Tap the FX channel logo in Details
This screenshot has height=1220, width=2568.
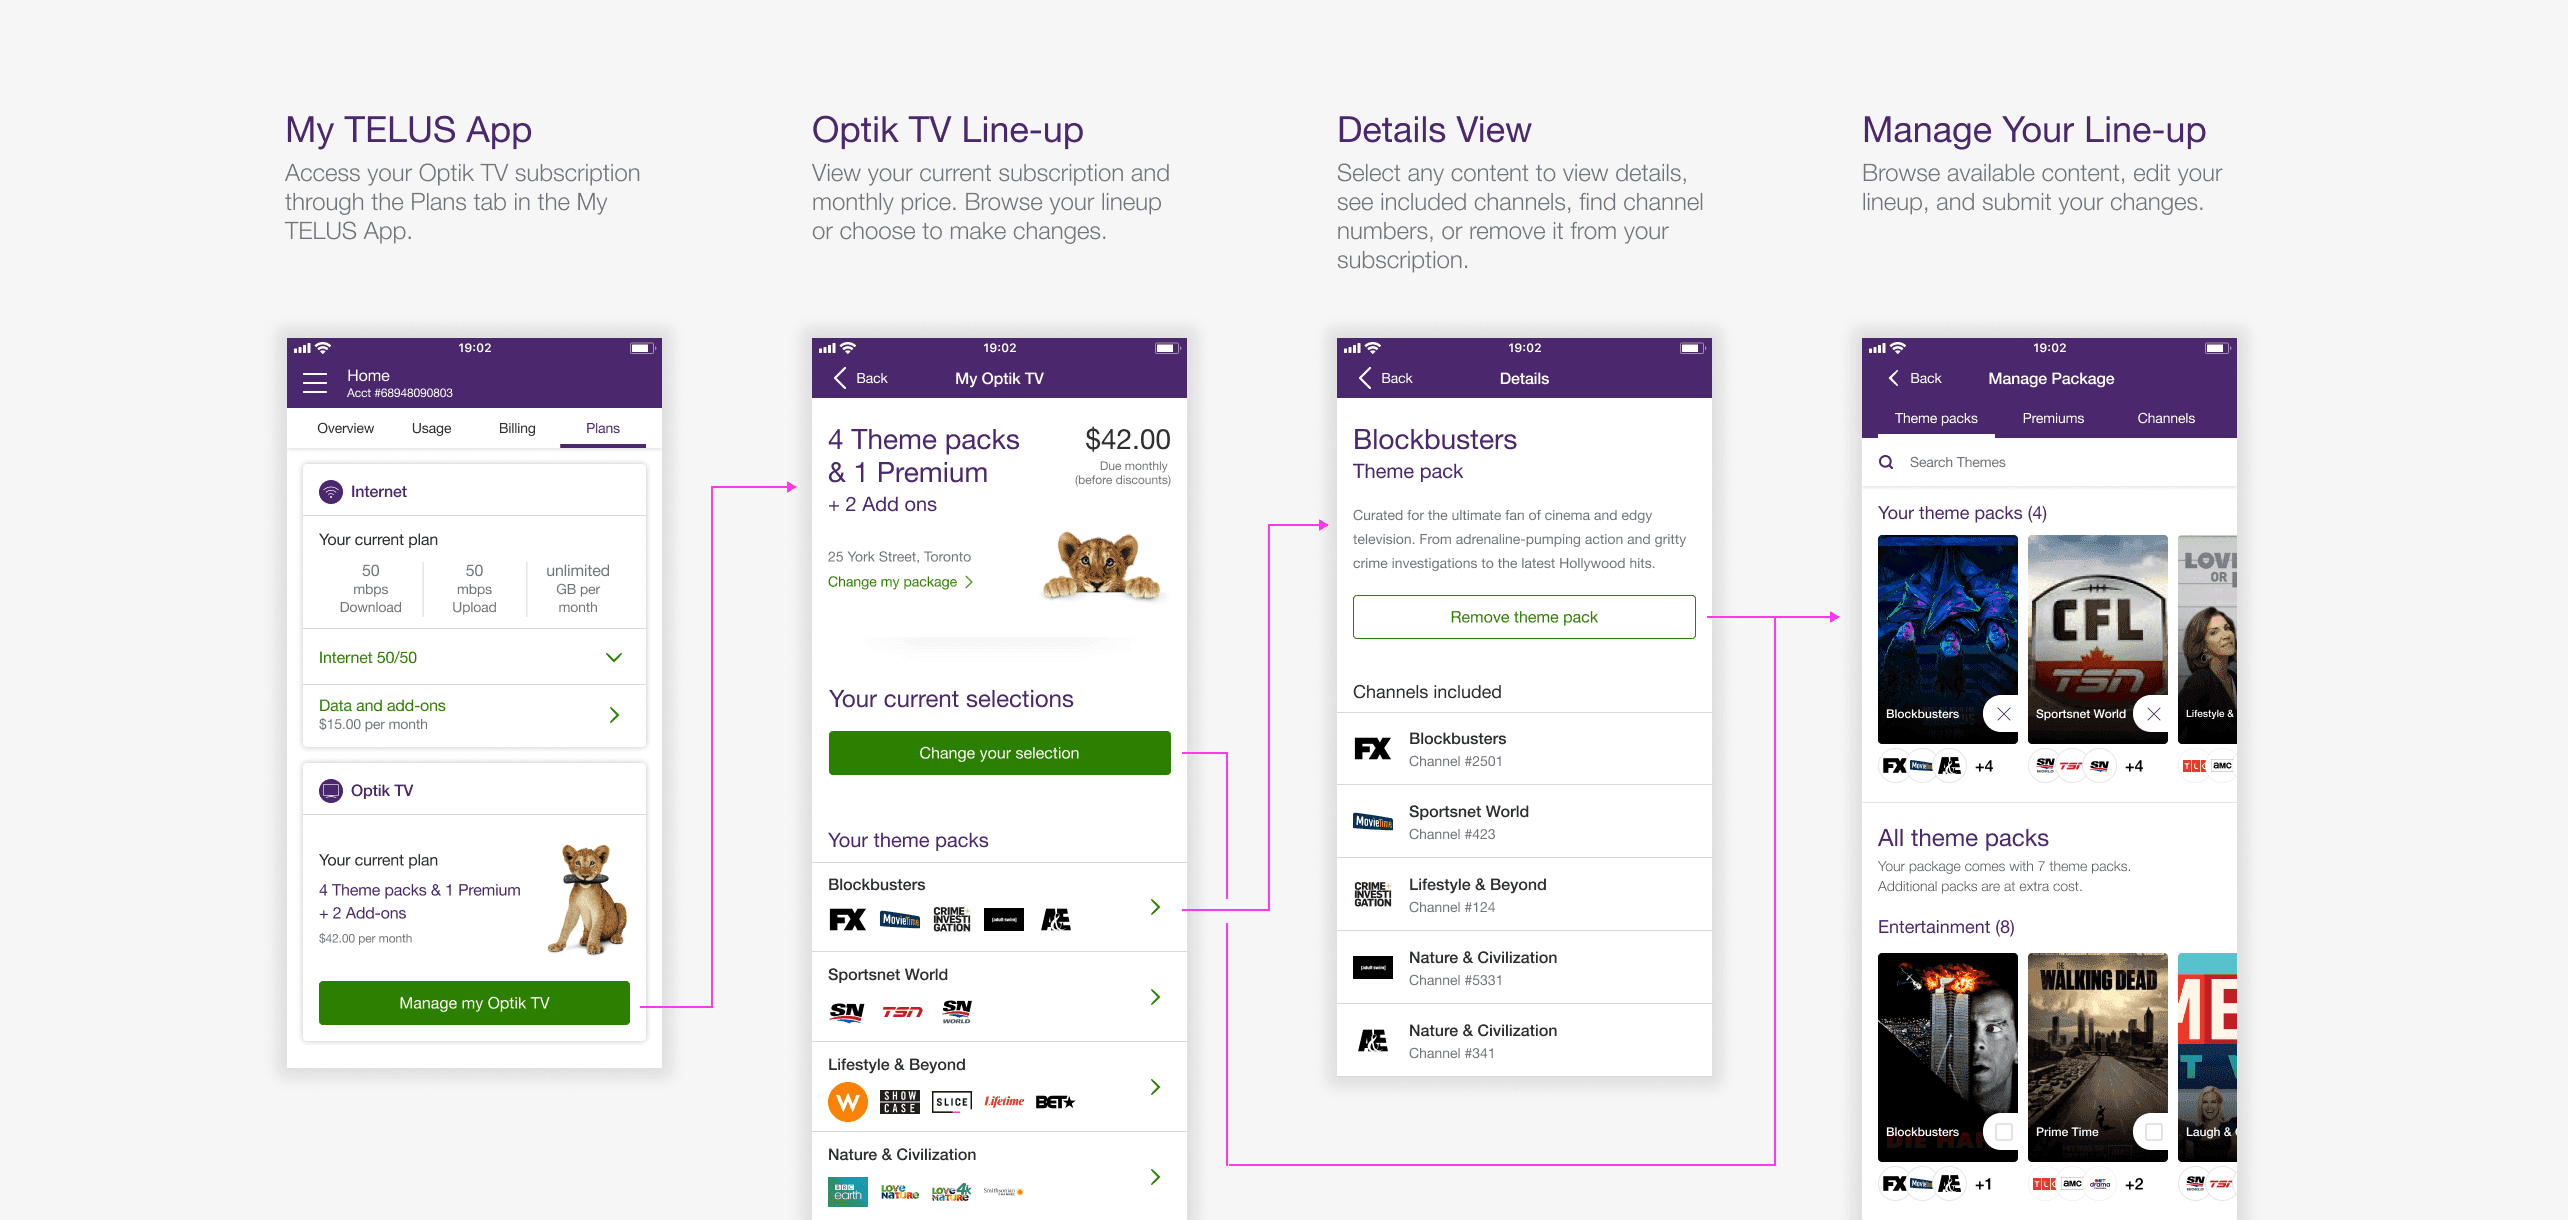coord(1372,749)
